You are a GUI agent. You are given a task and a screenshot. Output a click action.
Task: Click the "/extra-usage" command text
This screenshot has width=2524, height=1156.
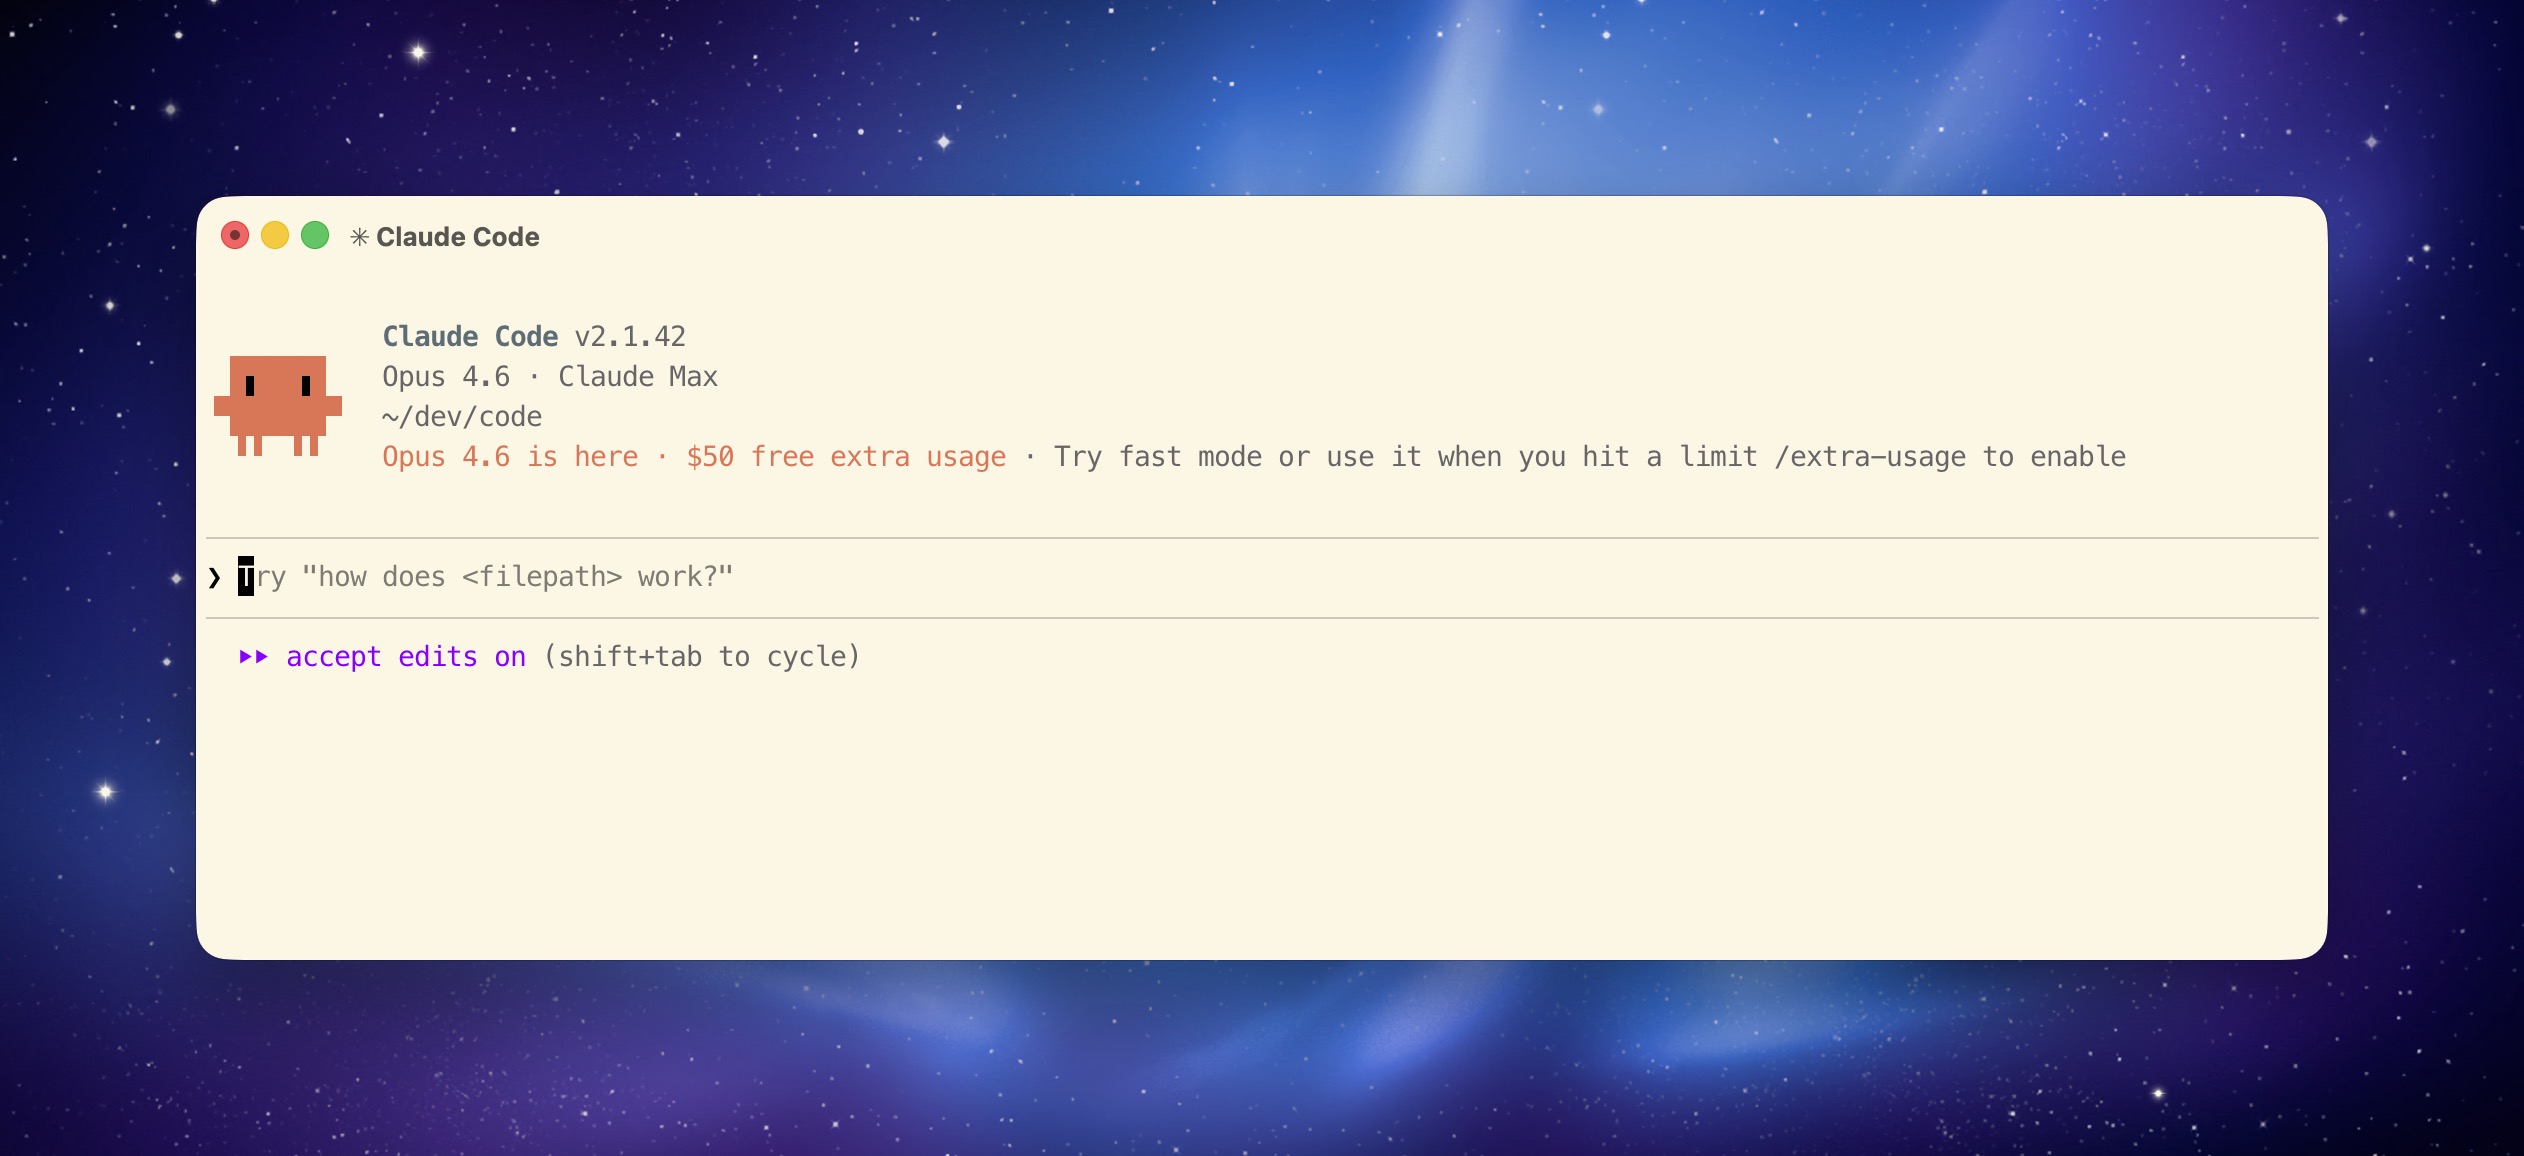pyautogui.click(x=1870, y=457)
